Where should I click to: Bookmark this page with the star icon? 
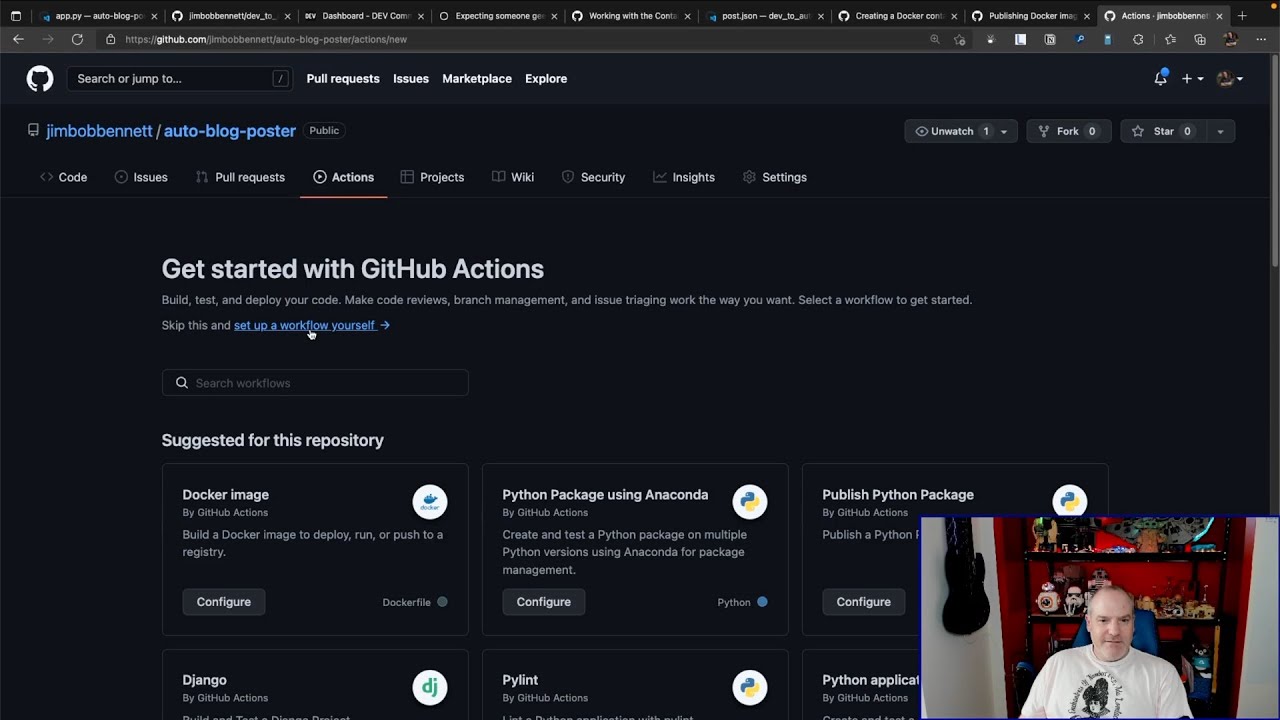[x=960, y=39]
